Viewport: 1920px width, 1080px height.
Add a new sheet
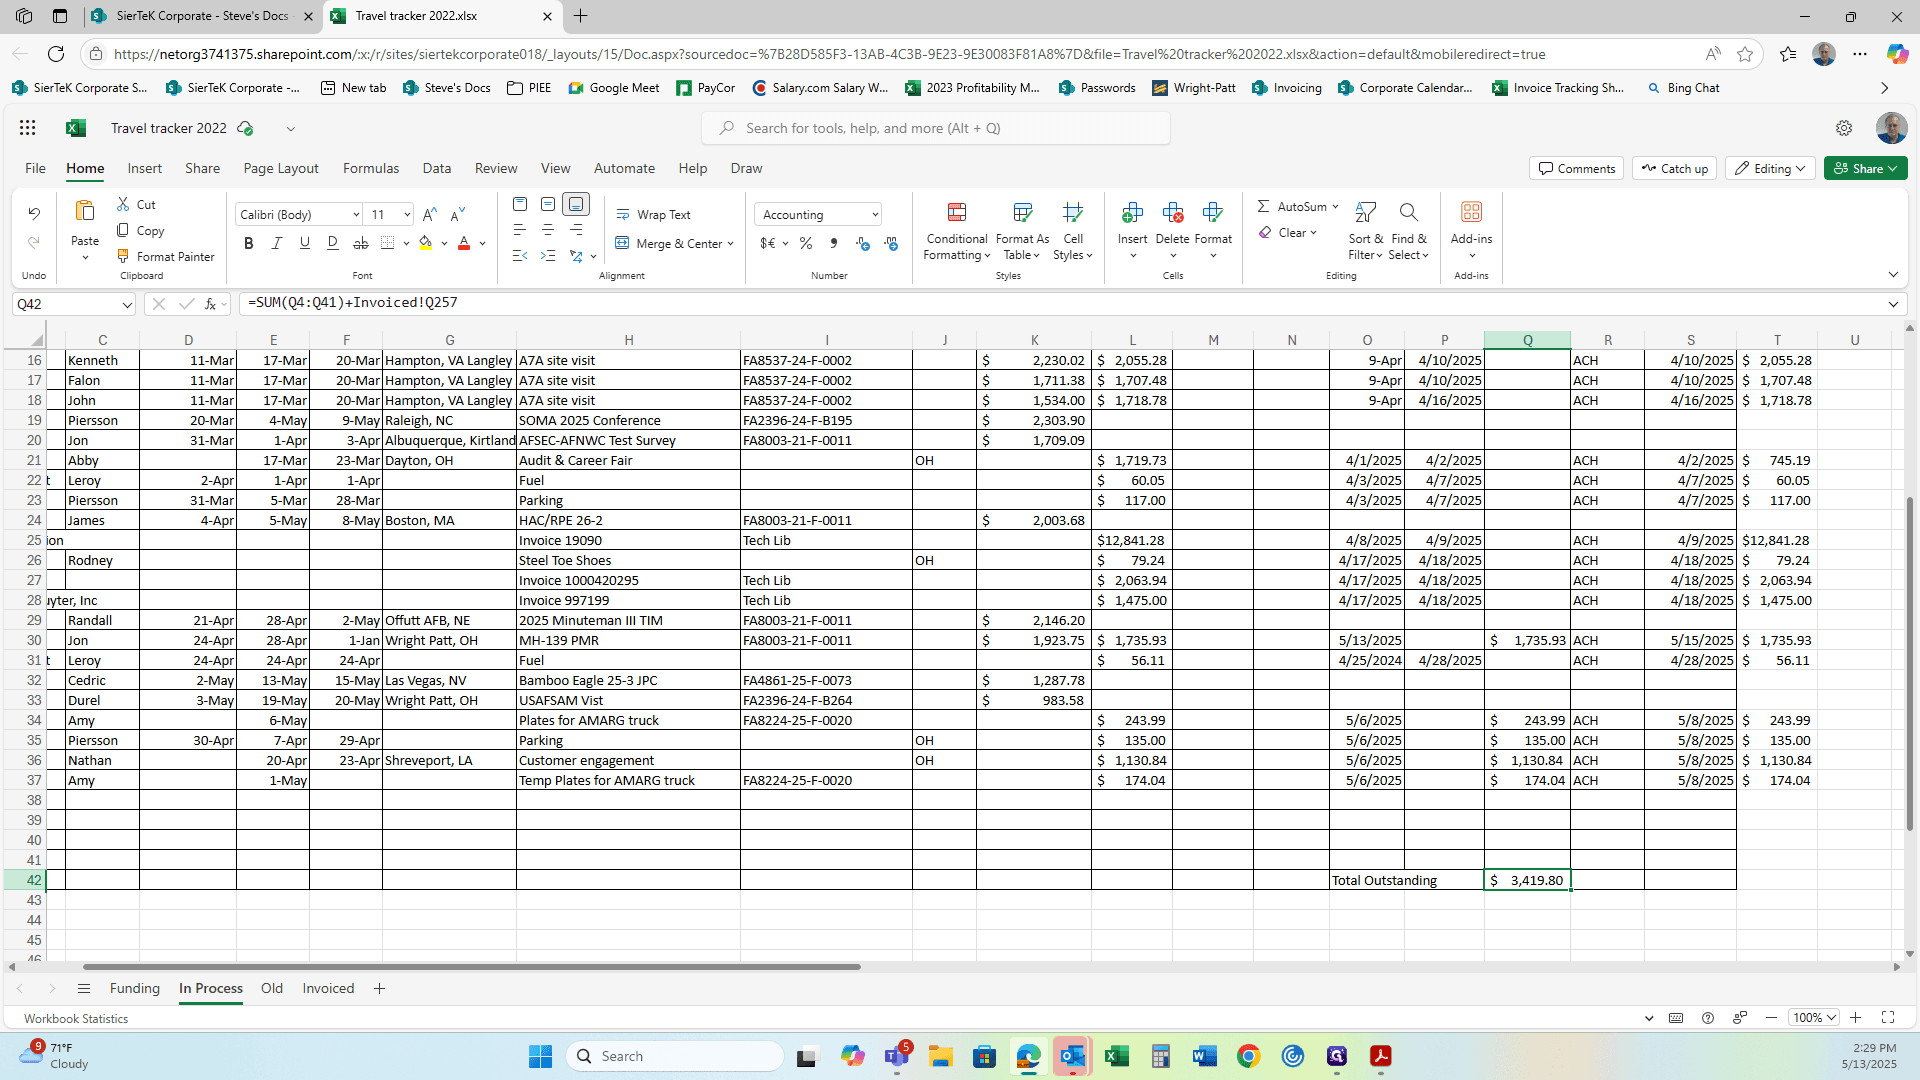point(379,988)
